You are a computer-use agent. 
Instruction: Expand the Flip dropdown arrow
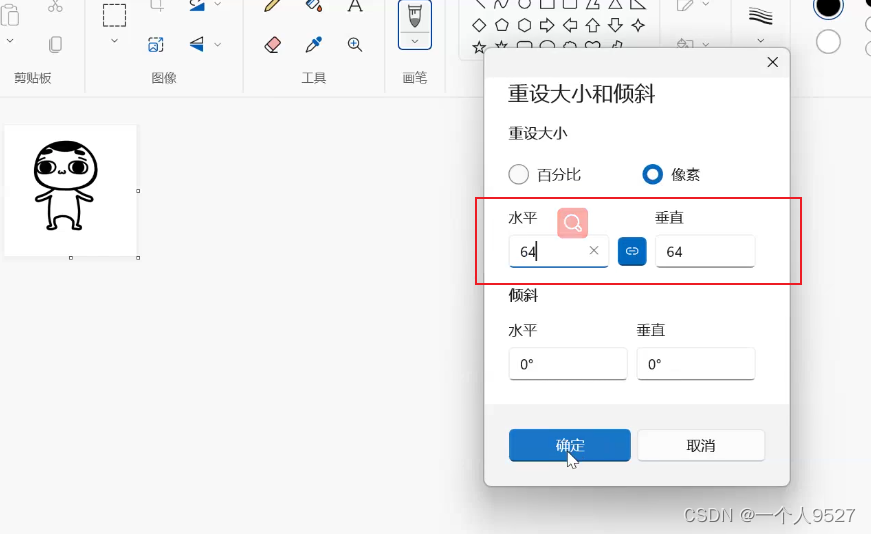(x=218, y=44)
